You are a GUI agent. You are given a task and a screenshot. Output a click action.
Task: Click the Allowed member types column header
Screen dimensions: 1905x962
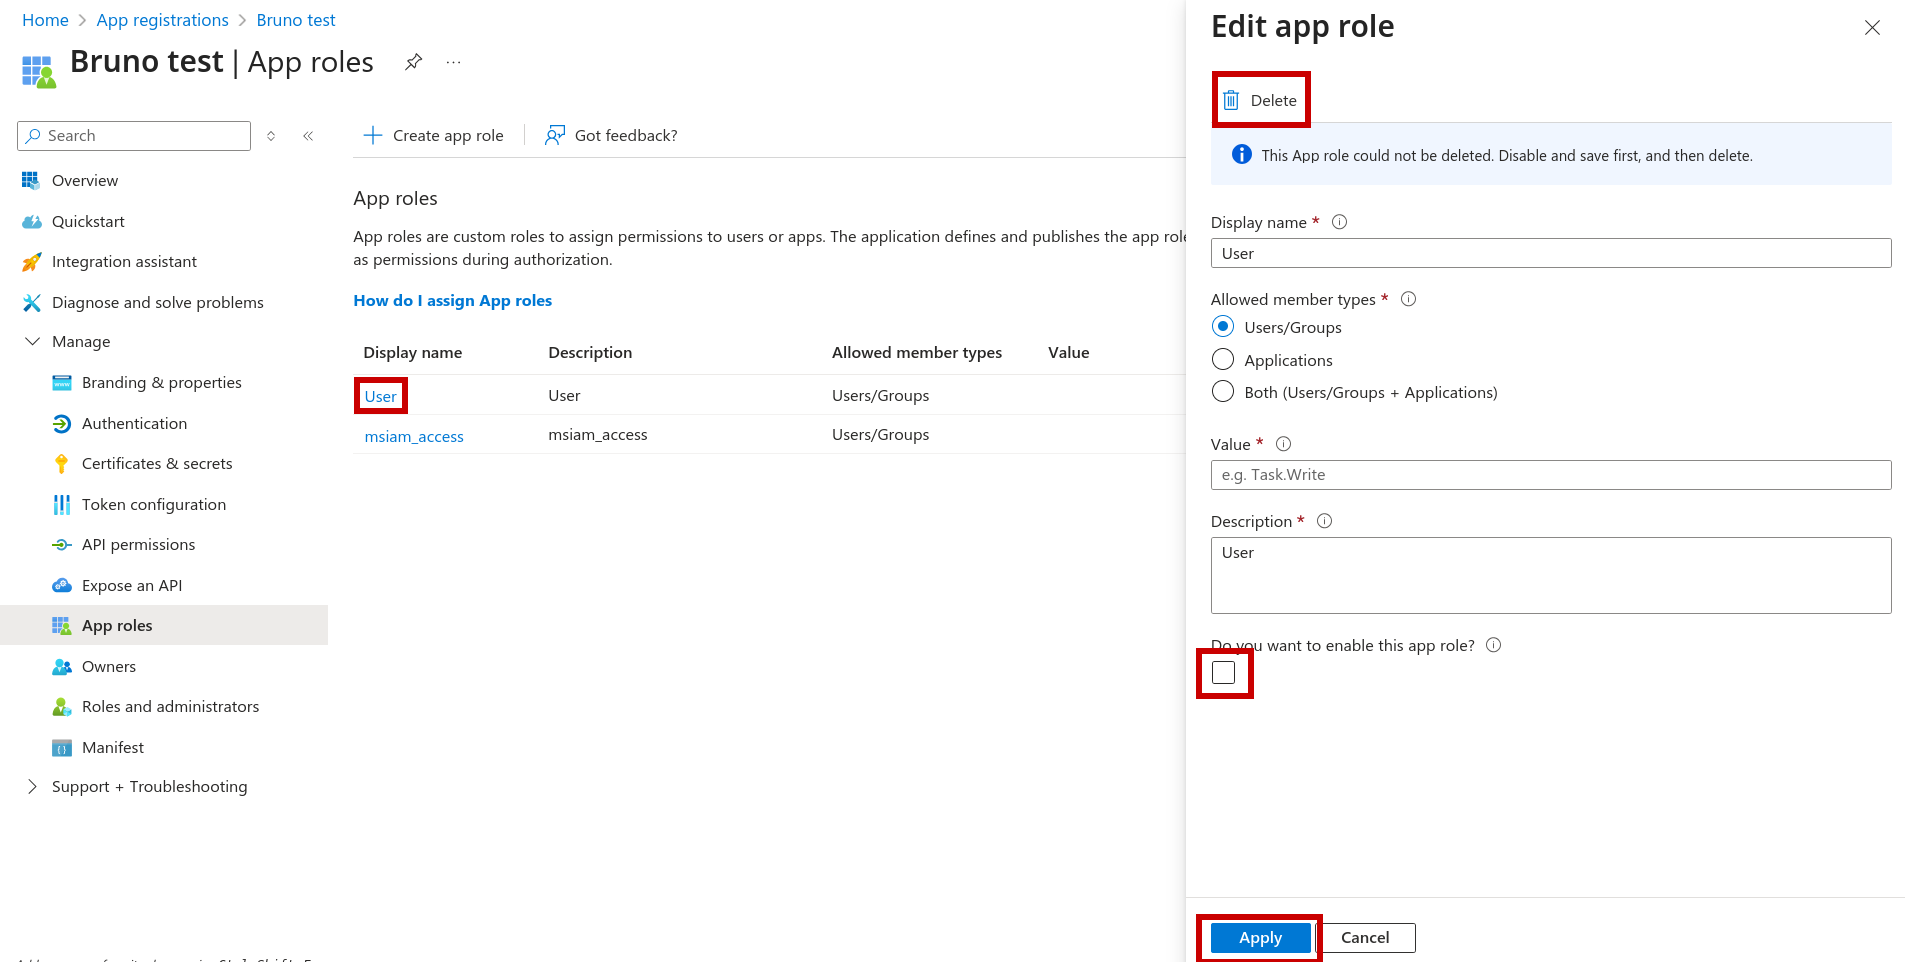[917, 352]
